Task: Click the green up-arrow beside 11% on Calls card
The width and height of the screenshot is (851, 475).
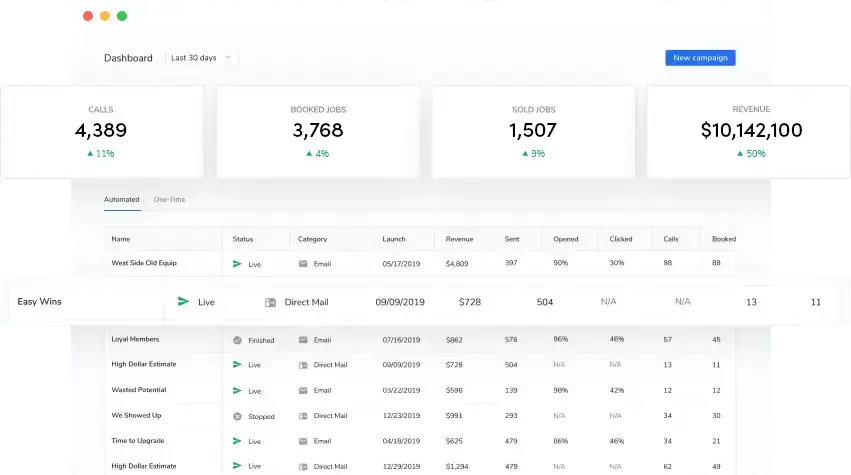Action: [90, 154]
